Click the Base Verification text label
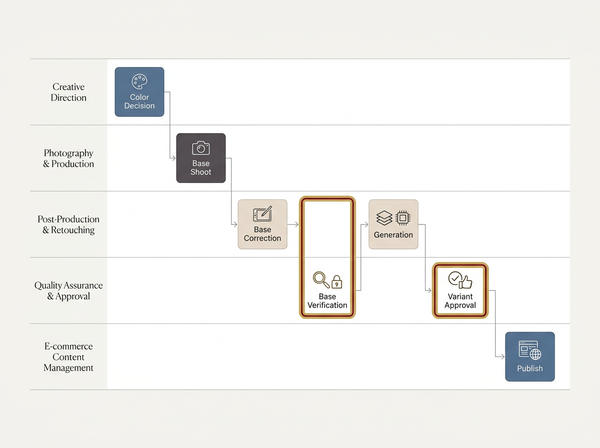 (x=328, y=301)
